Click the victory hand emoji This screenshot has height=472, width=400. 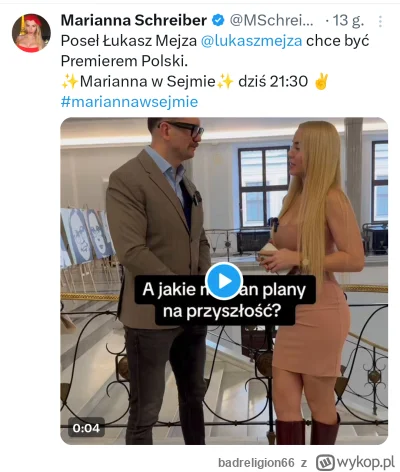pyautogui.click(x=322, y=81)
